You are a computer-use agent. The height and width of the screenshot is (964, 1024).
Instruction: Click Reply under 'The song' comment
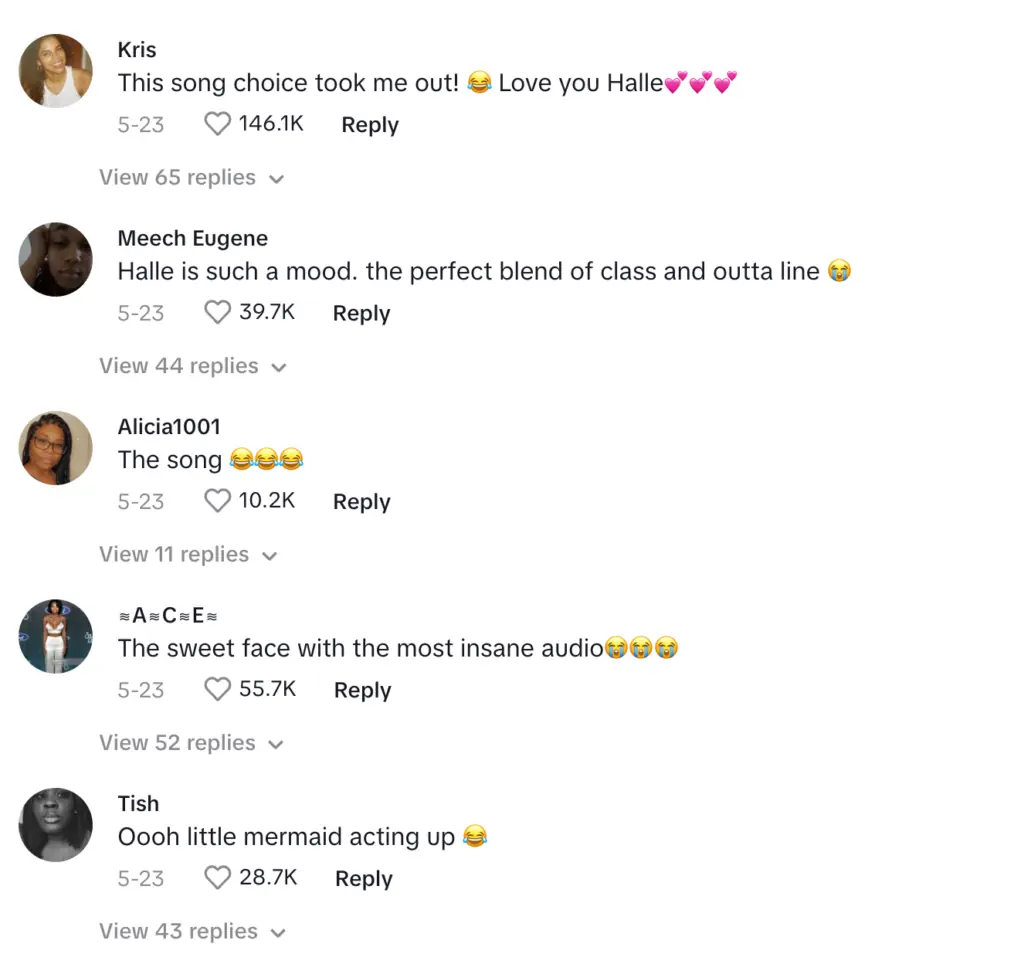pyautogui.click(x=361, y=502)
